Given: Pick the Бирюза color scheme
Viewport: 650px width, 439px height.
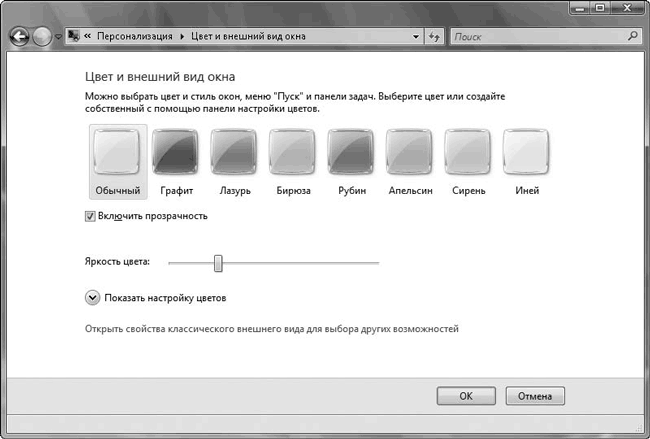Looking at the screenshot, I should click(293, 153).
